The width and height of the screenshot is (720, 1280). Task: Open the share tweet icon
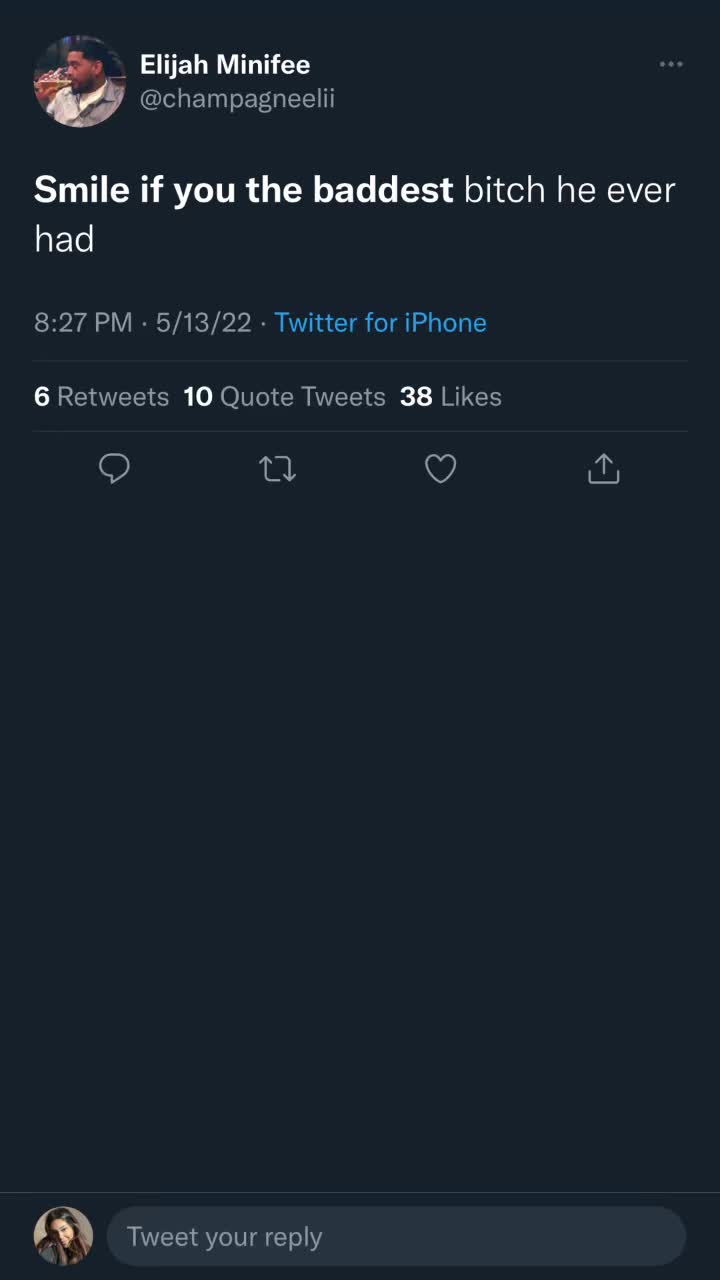pyautogui.click(x=604, y=468)
